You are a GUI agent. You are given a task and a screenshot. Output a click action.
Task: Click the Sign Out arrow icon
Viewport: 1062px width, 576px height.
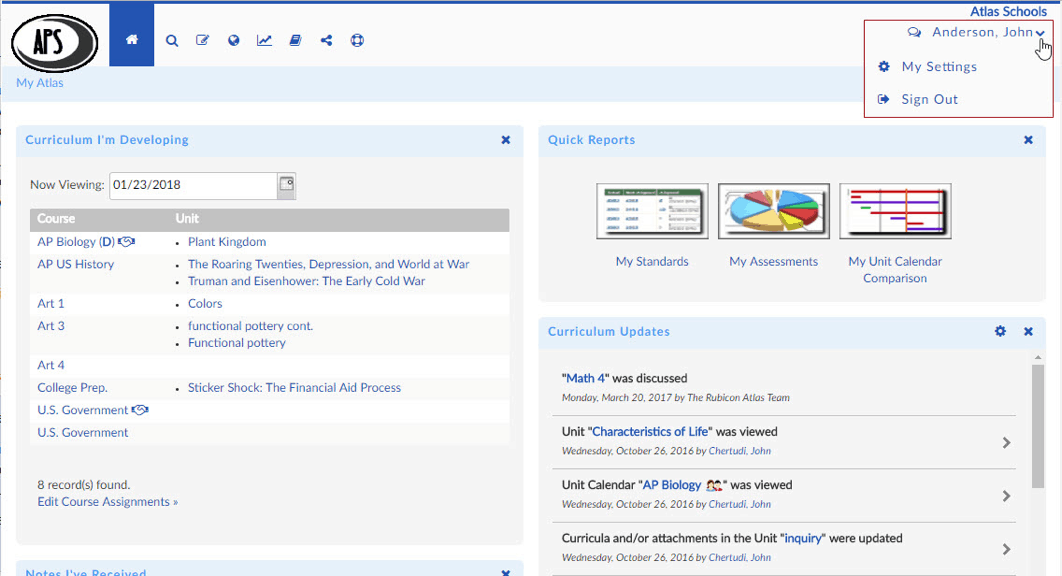pos(883,99)
